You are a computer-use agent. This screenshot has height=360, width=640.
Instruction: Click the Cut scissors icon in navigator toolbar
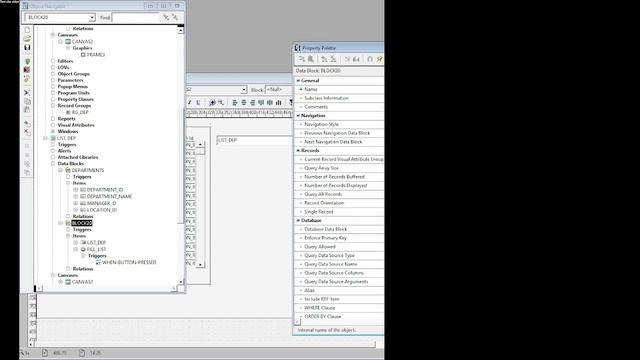(x=27, y=93)
